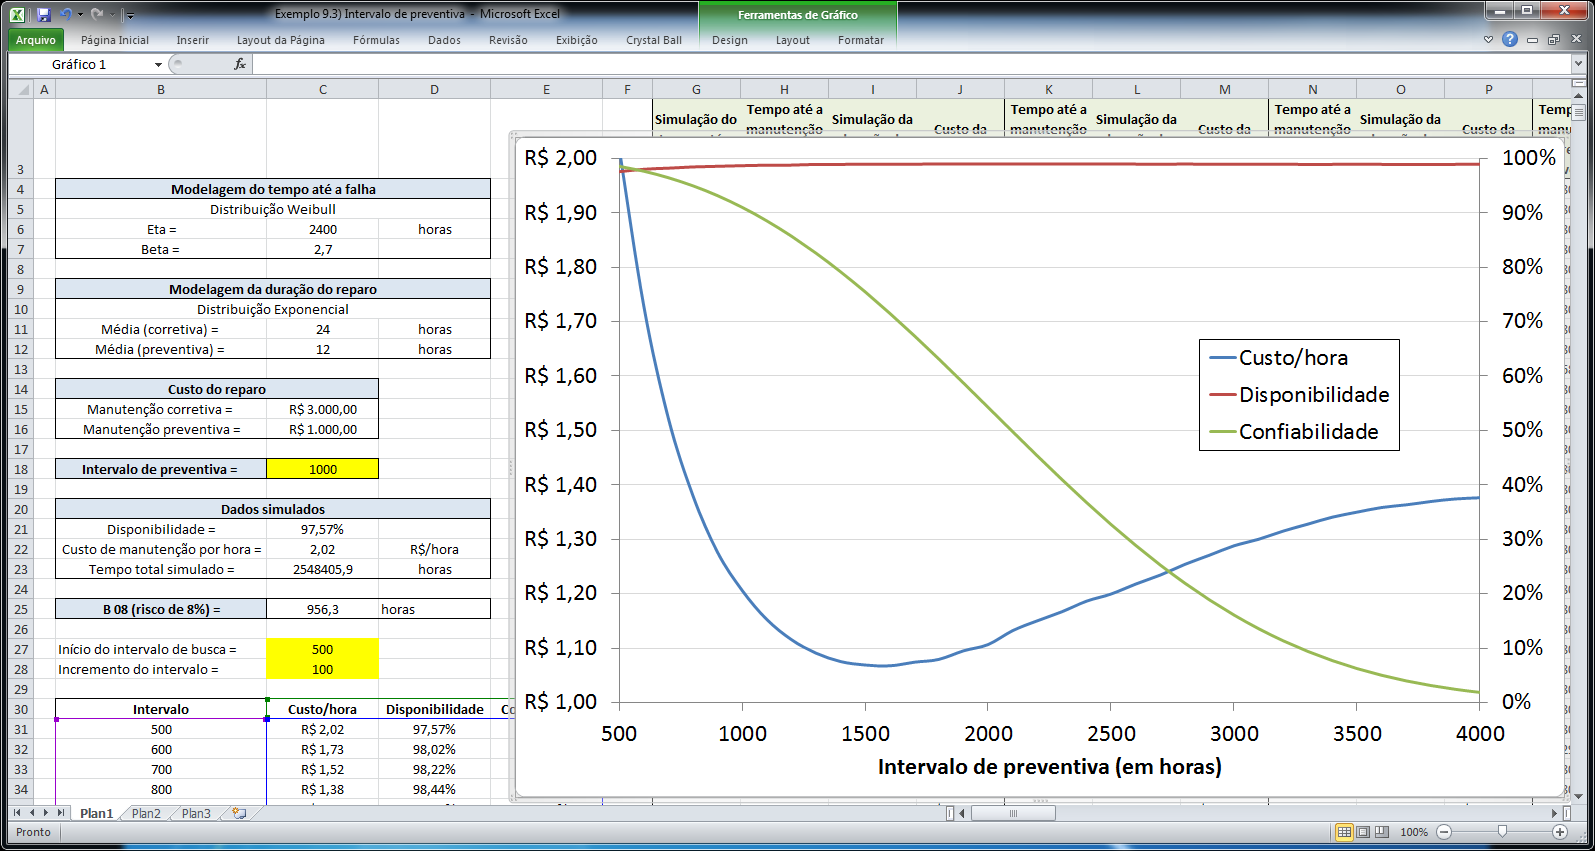
Task: Go to the last sheet tab arrow
Action: click(x=61, y=813)
